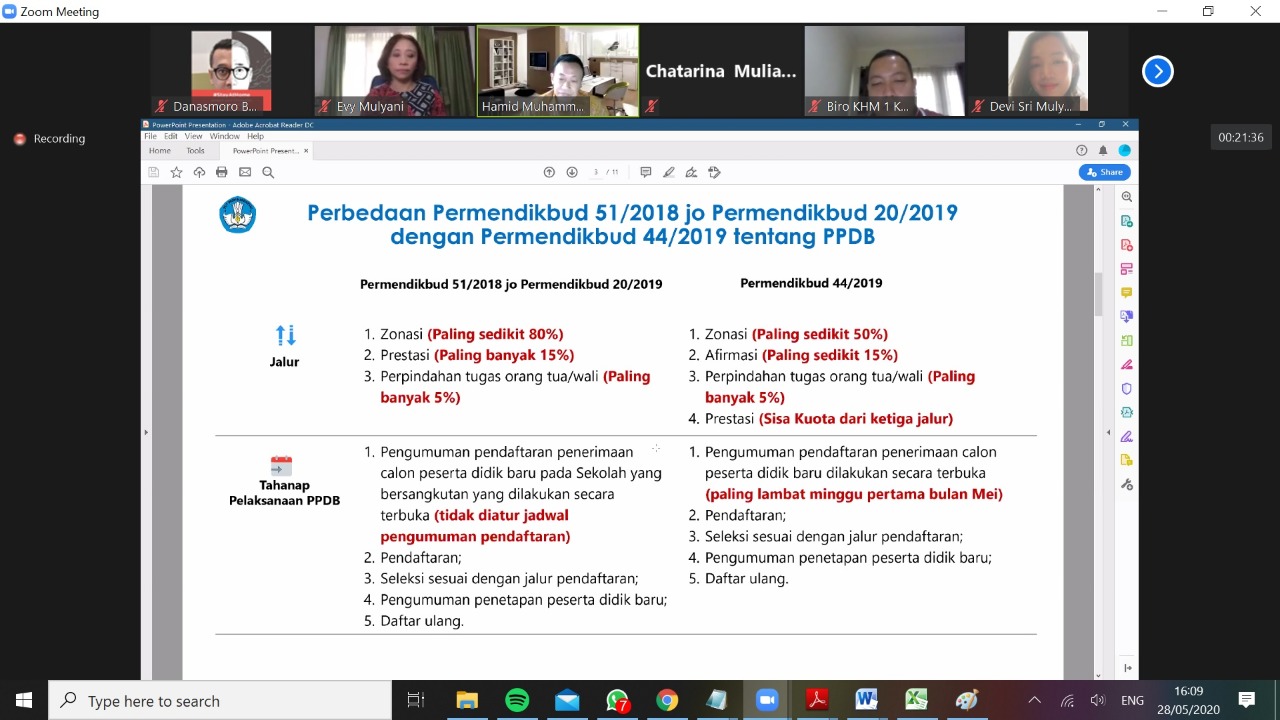
Task: Switch to the Tools tab
Action: tap(195, 151)
